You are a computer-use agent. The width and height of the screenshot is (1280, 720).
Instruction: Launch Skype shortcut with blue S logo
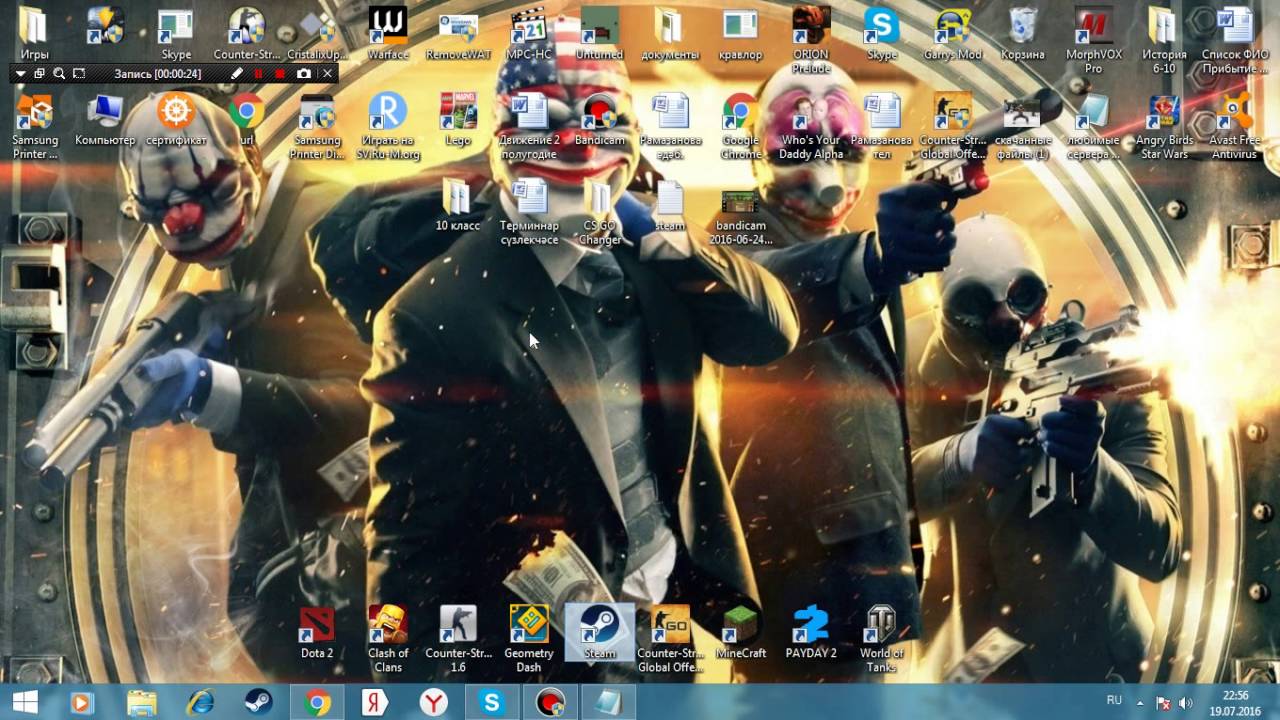(x=882, y=34)
